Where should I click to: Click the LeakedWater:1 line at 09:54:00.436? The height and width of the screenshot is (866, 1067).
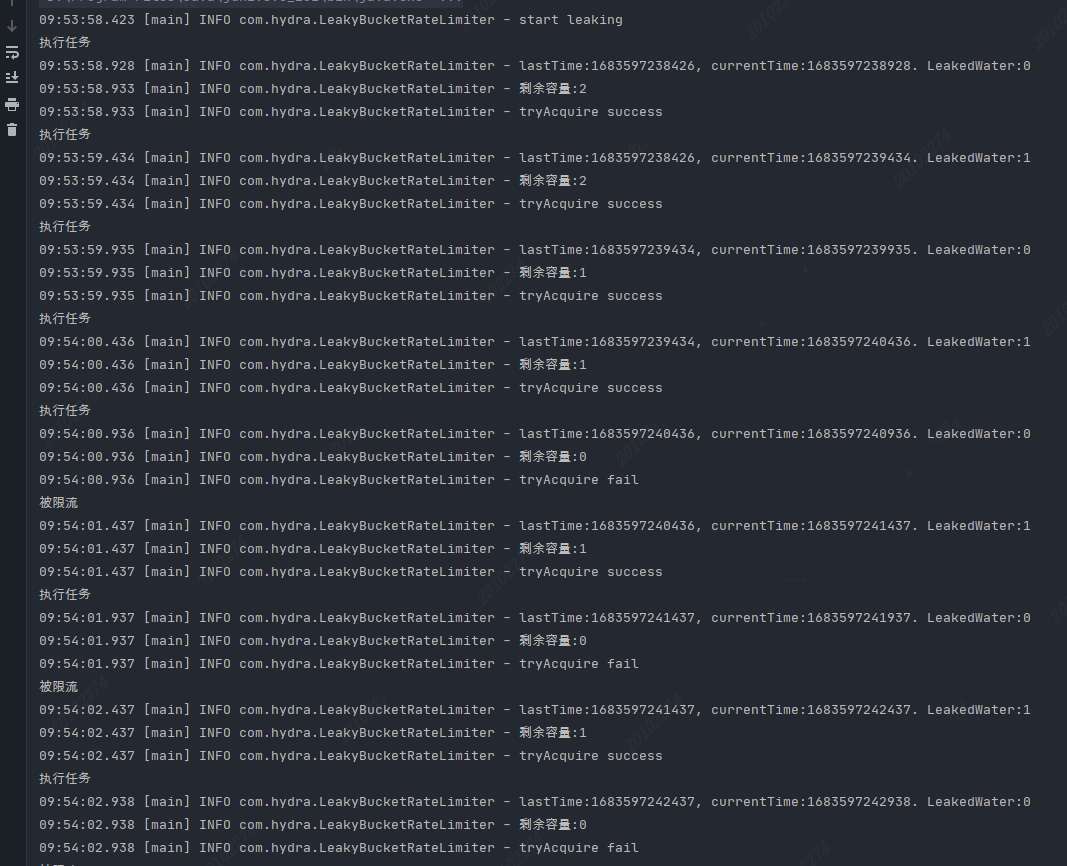tap(535, 342)
